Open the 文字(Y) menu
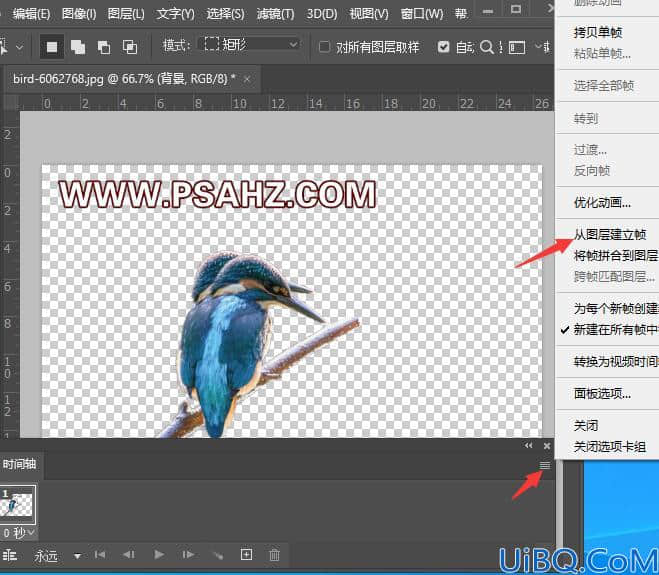This screenshot has height=575, width=659. pyautogui.click(x=175, y=14)
